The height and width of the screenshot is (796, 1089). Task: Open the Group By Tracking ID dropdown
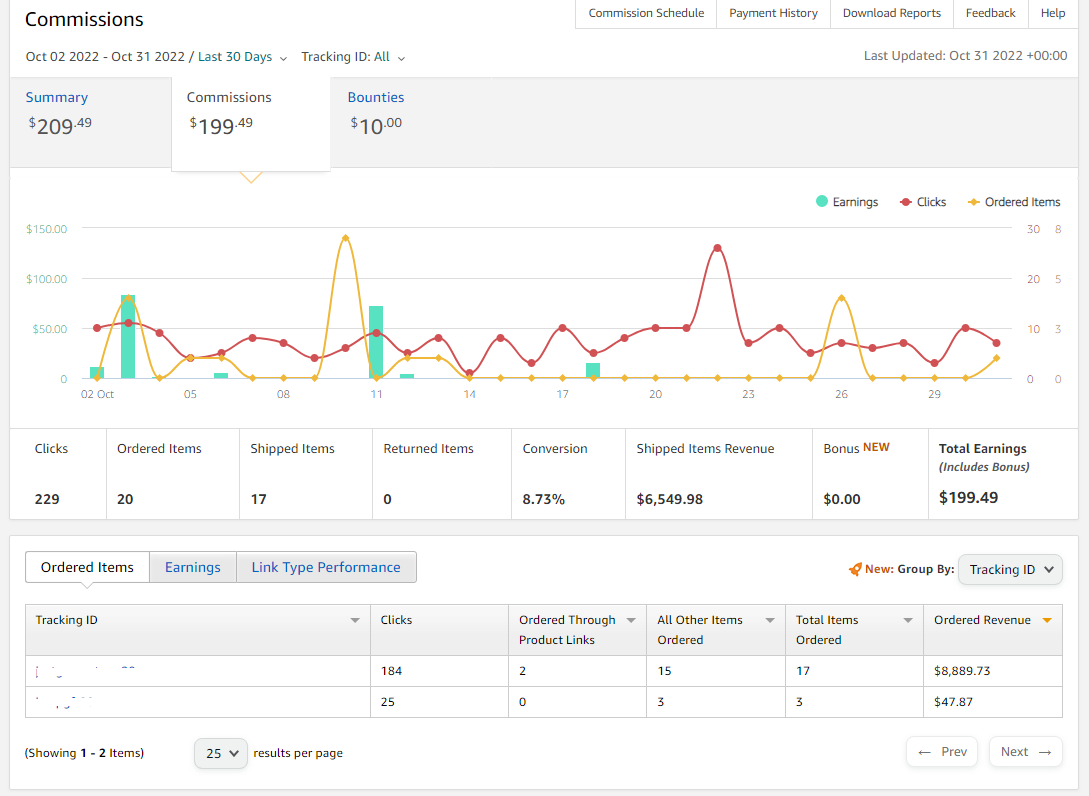point(1010,570)
